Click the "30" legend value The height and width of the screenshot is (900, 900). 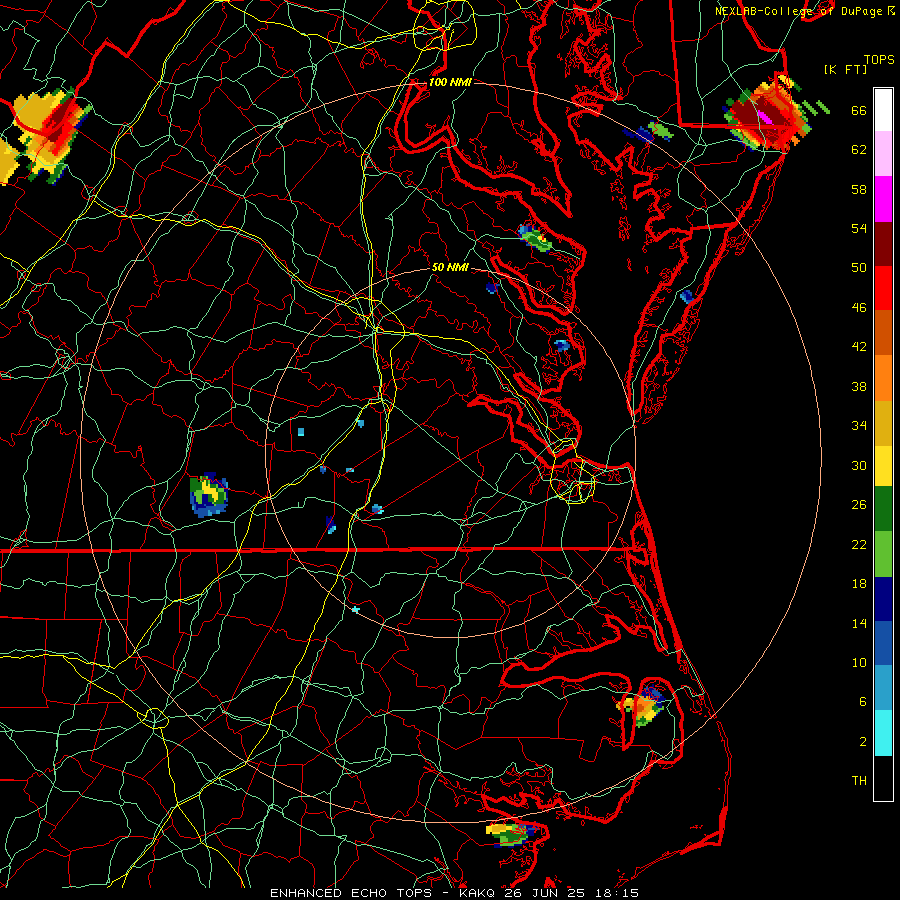[859, 465]
